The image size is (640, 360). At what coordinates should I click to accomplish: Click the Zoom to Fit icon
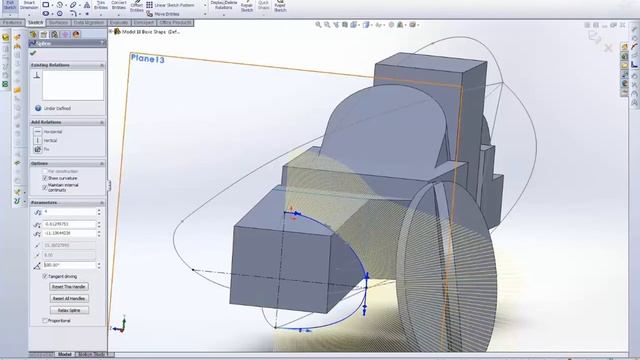pos(318,25)
